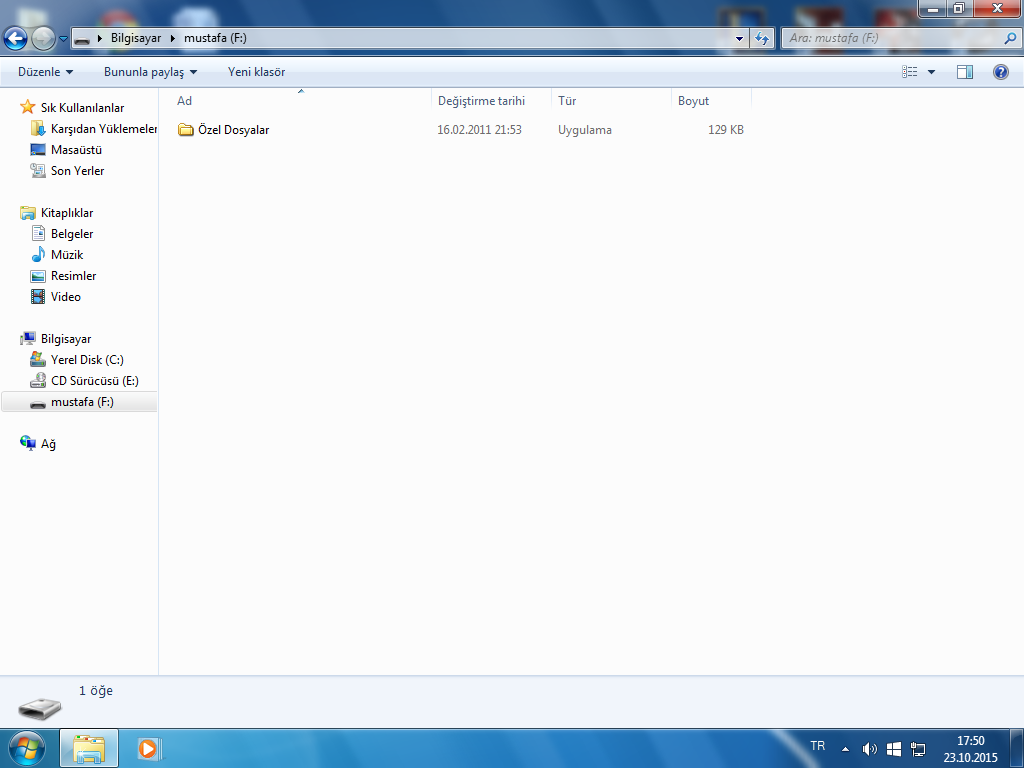The width and height of the screenshot is (1024, 768).
Task: Select Masaüstü in the navigation pane
Action: tap(76, 150)
